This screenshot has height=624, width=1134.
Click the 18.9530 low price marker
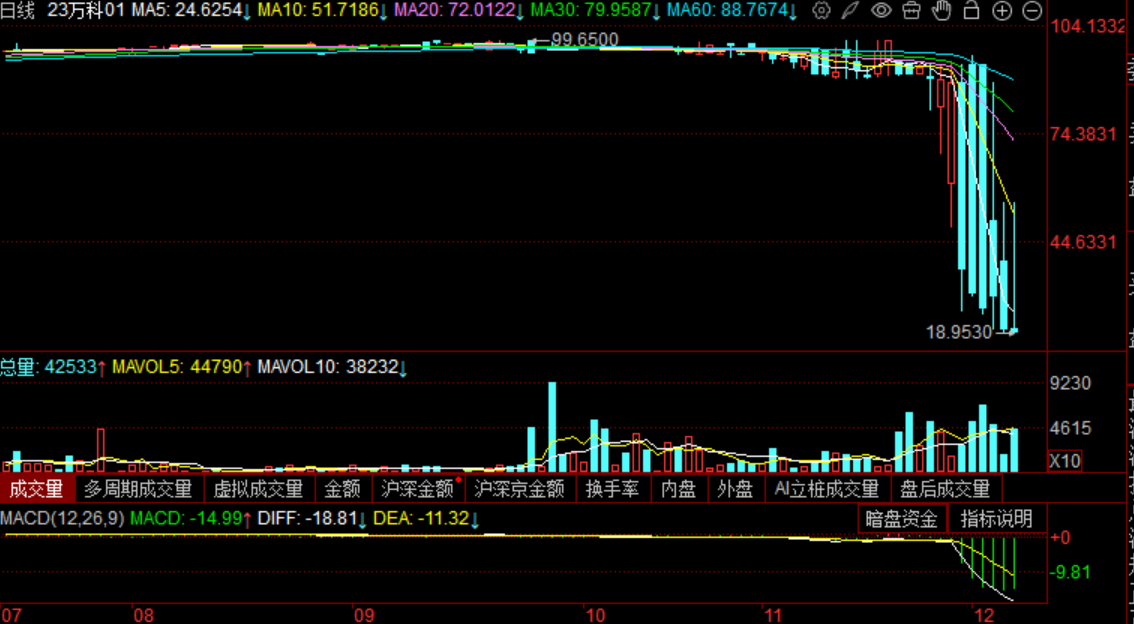tap(959, 332)
